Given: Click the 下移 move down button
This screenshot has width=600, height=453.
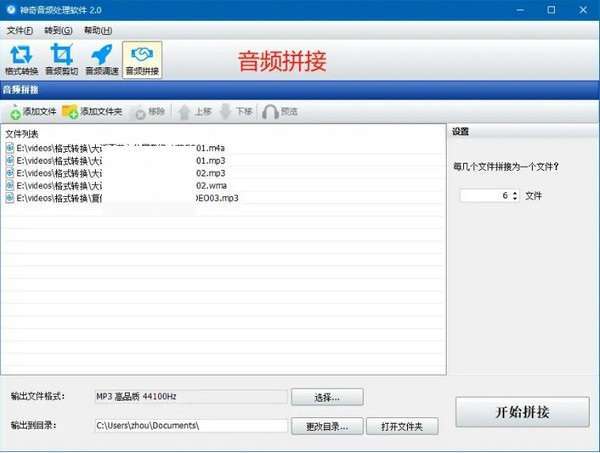Looking at the screenshot, I should pyautogui.click(x=236, y=112).
